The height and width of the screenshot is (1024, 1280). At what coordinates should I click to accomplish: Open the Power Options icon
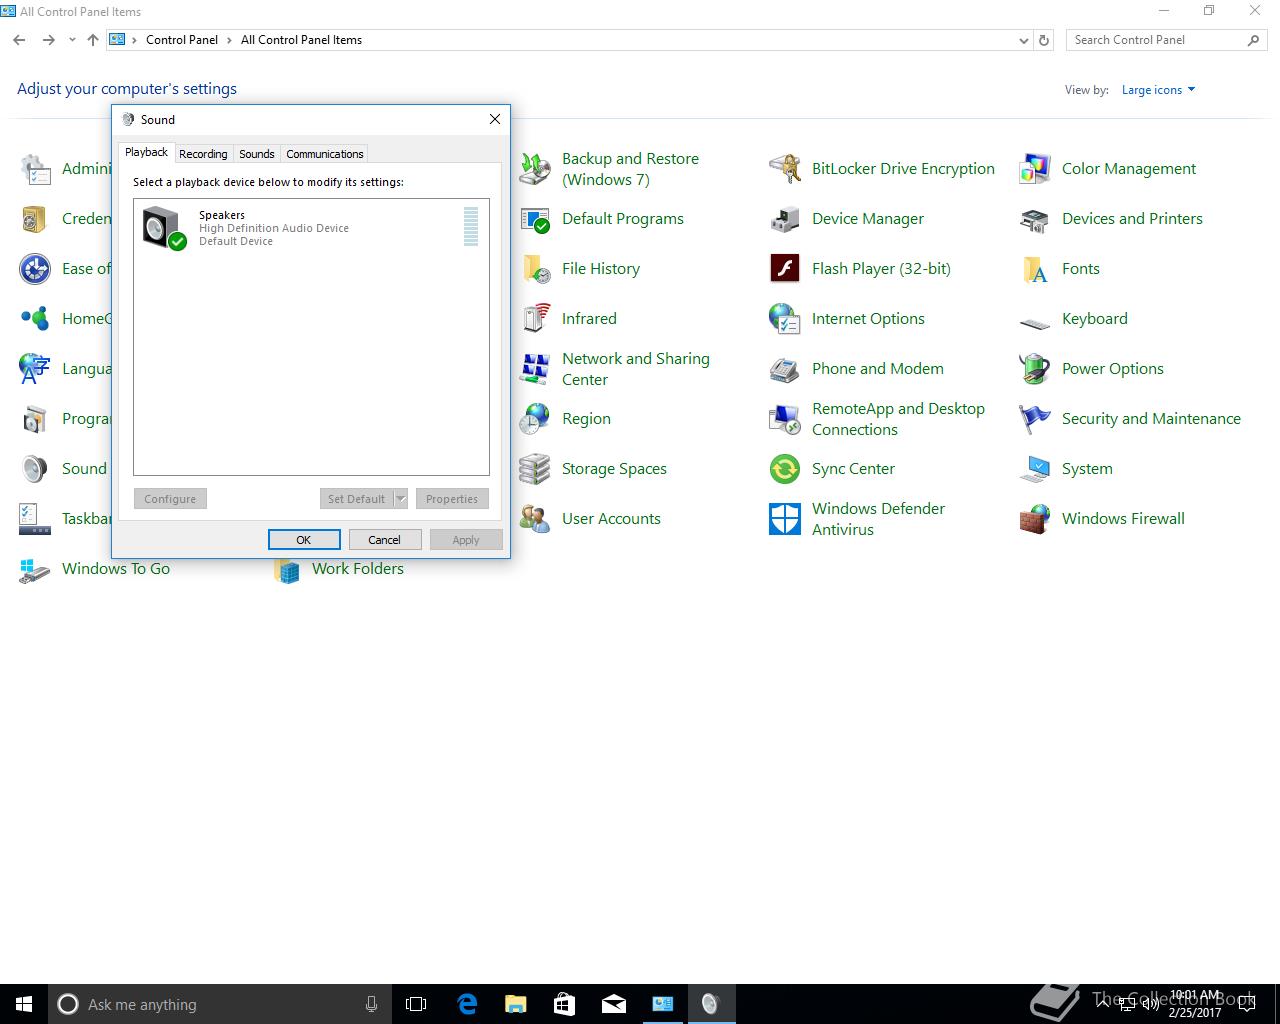(1035, 369)
